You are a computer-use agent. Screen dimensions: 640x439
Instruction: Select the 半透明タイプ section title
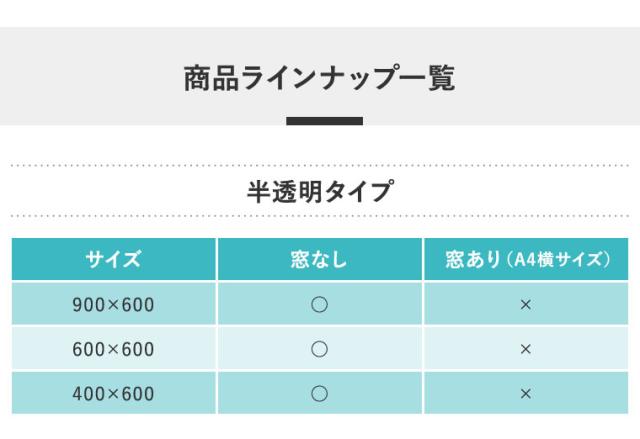[x=319, y=190]
